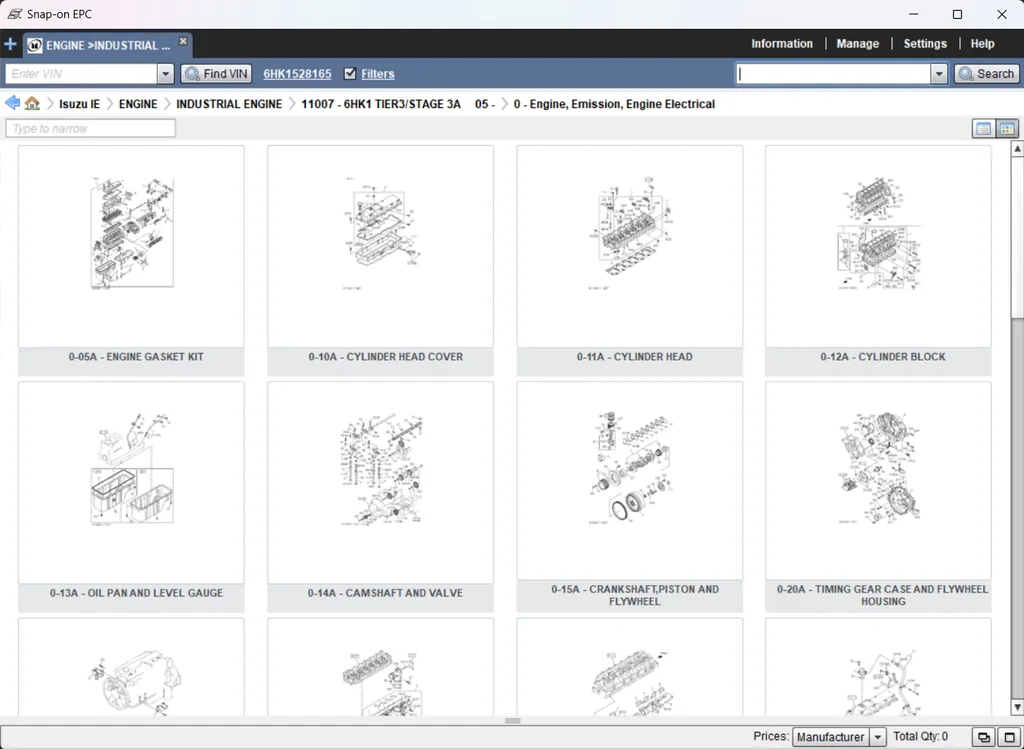The image size is (1024, 749).
Task: Click the cascade windows icon in status bar
Action: click(x=984, y=737)
